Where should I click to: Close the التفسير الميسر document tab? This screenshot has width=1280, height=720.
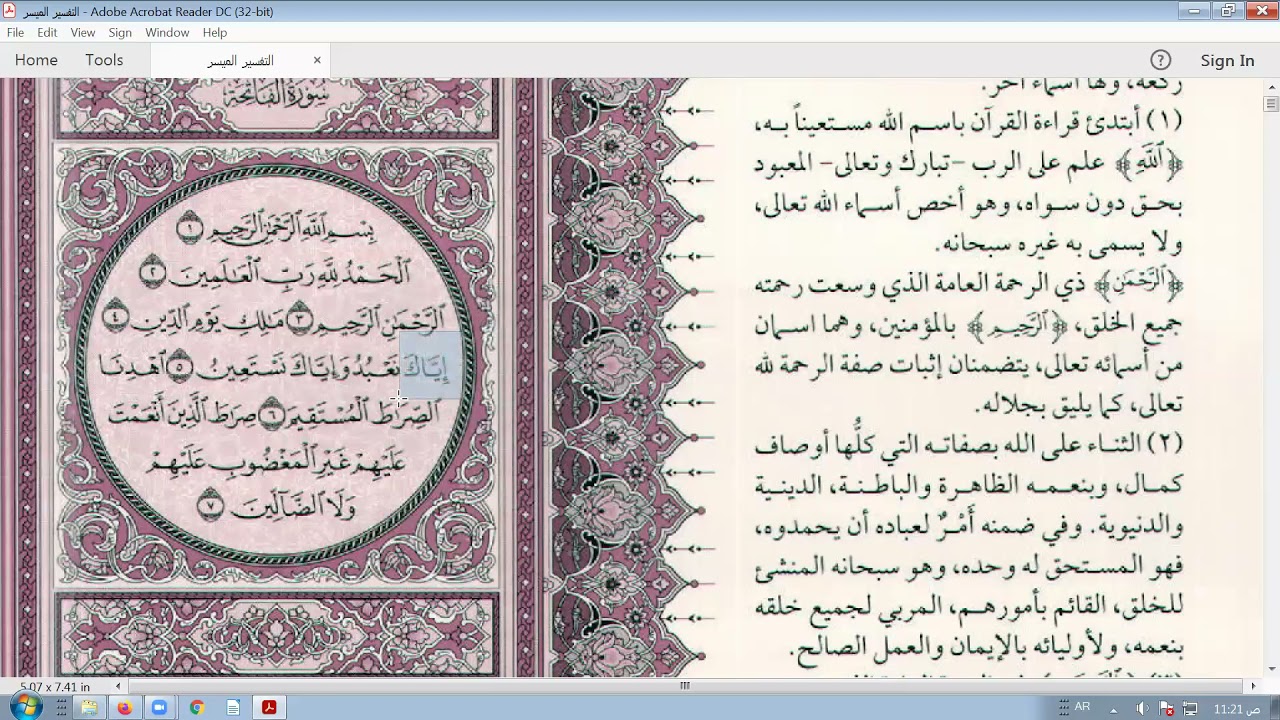[317, 60]
